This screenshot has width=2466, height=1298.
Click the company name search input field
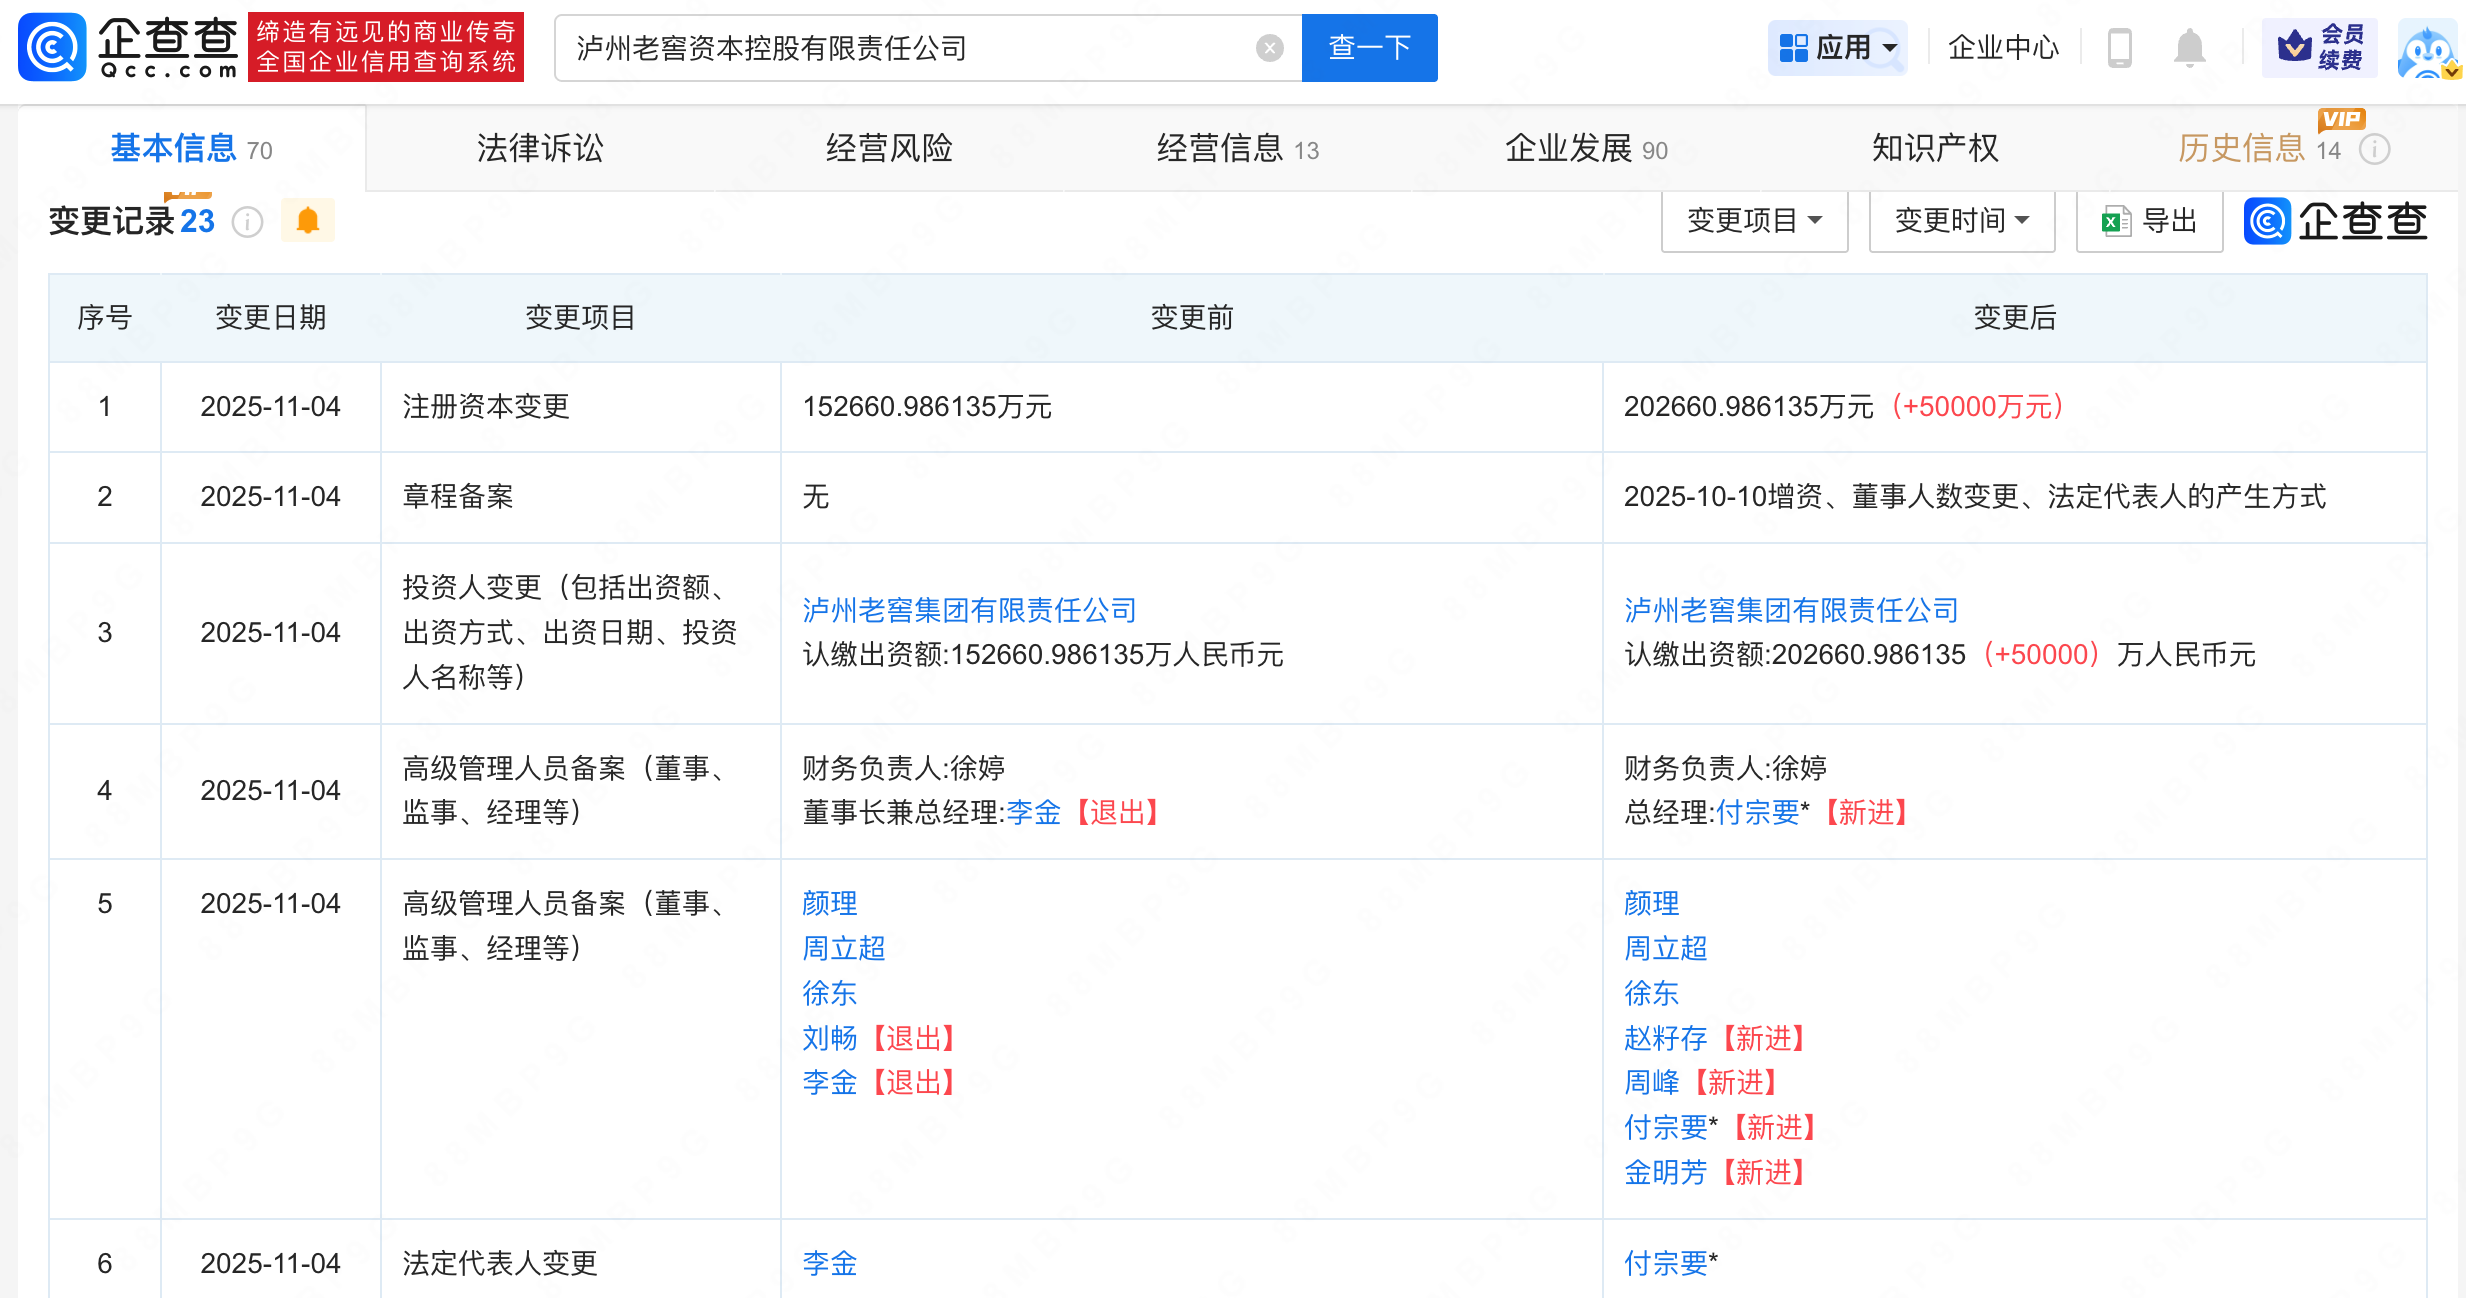pos(900,48)
